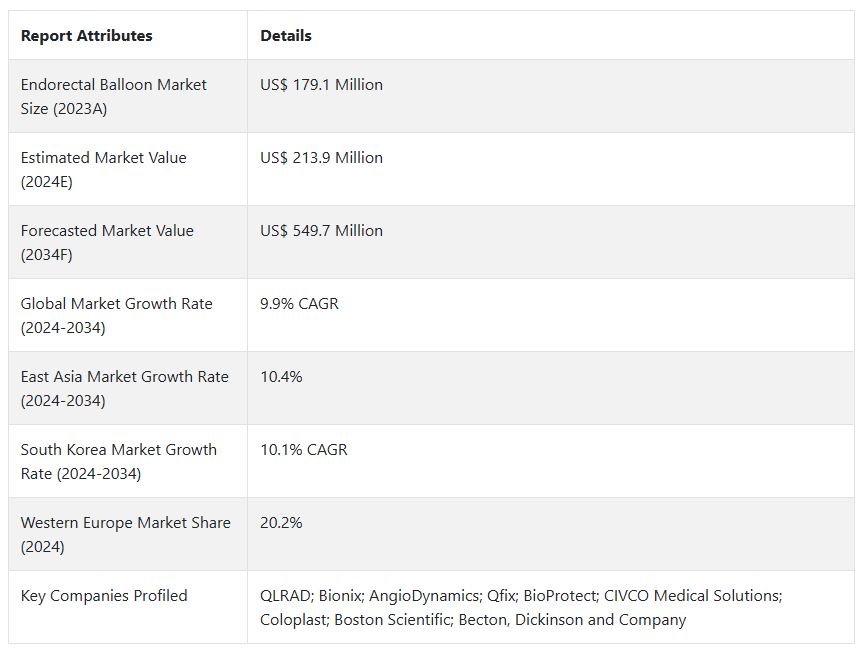867x650 pixels.
Task: Click the "Report Attributes" column header
Action: [x=87, y=36]
